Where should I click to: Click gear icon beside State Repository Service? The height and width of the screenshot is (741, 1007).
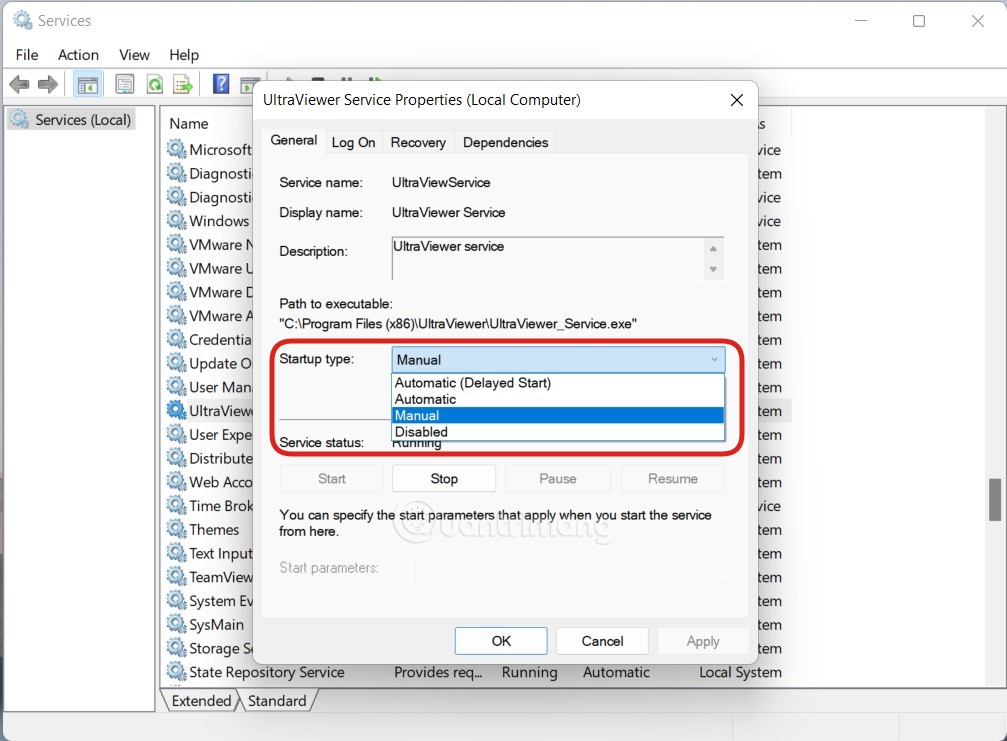click(x=177, y=672)
